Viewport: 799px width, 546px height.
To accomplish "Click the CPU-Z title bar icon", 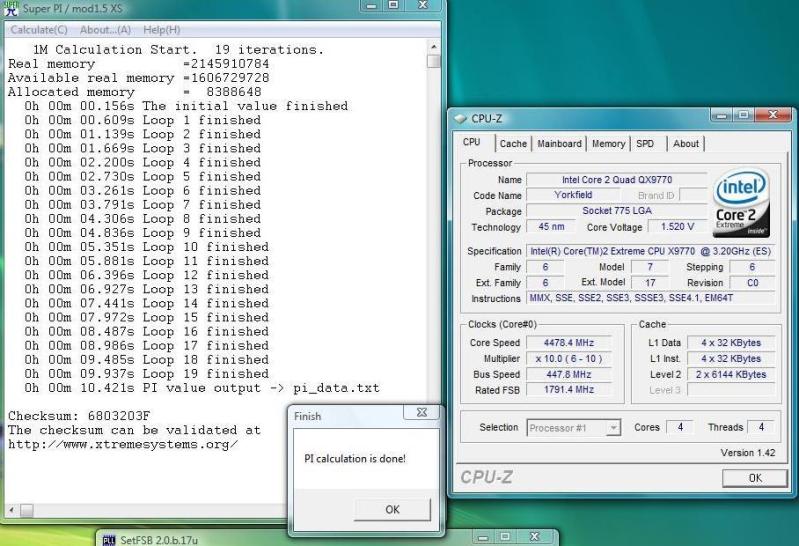I will (459, 119).
